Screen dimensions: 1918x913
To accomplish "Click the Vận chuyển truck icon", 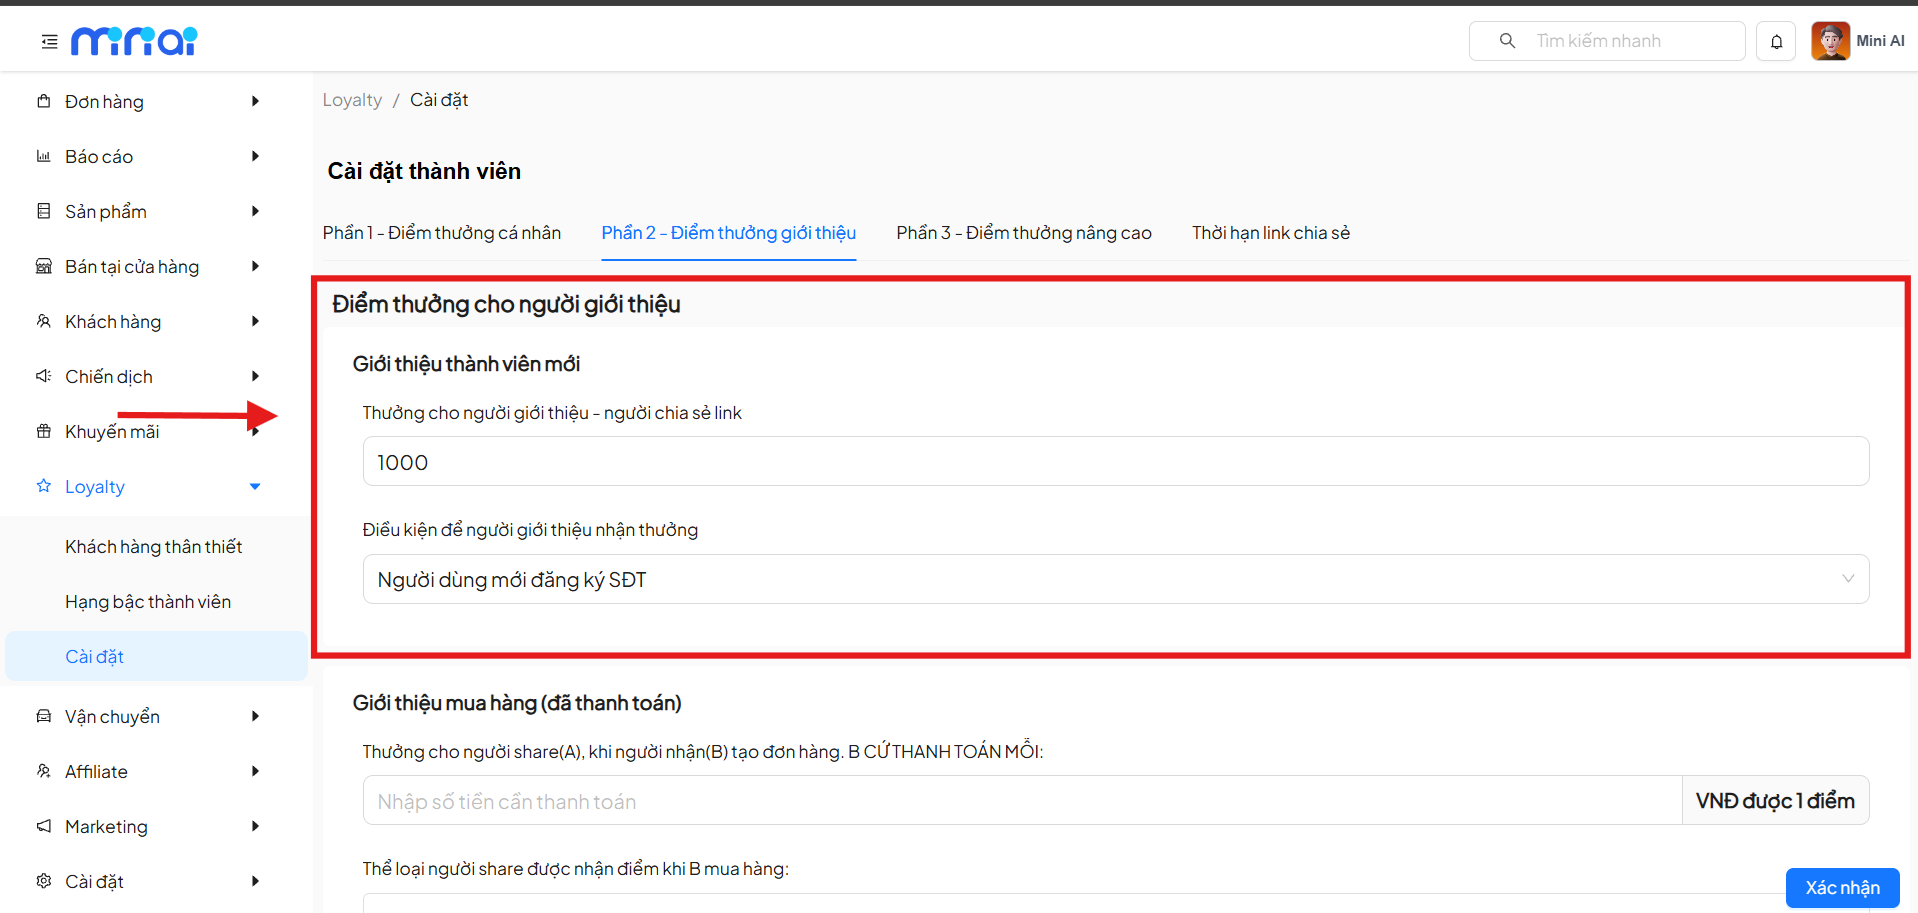I will click(43, 716).
